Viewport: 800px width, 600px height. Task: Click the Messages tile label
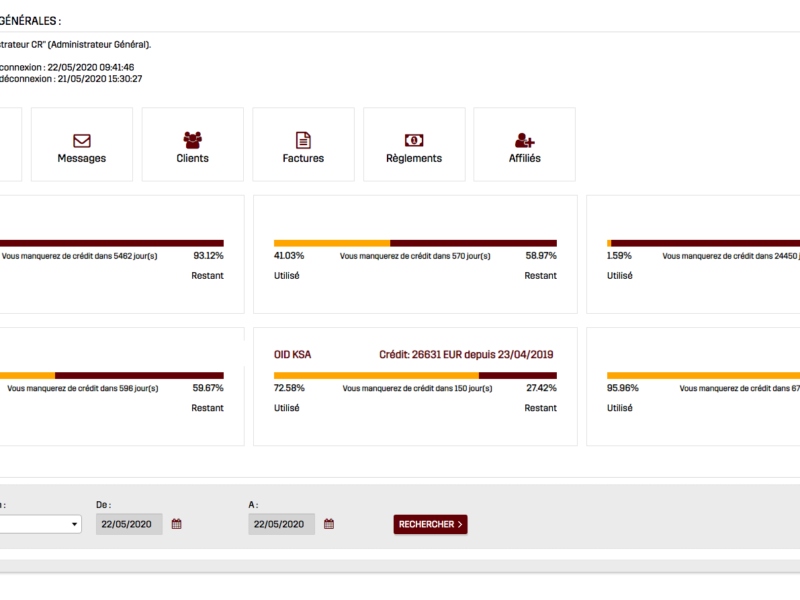point(82,158)
